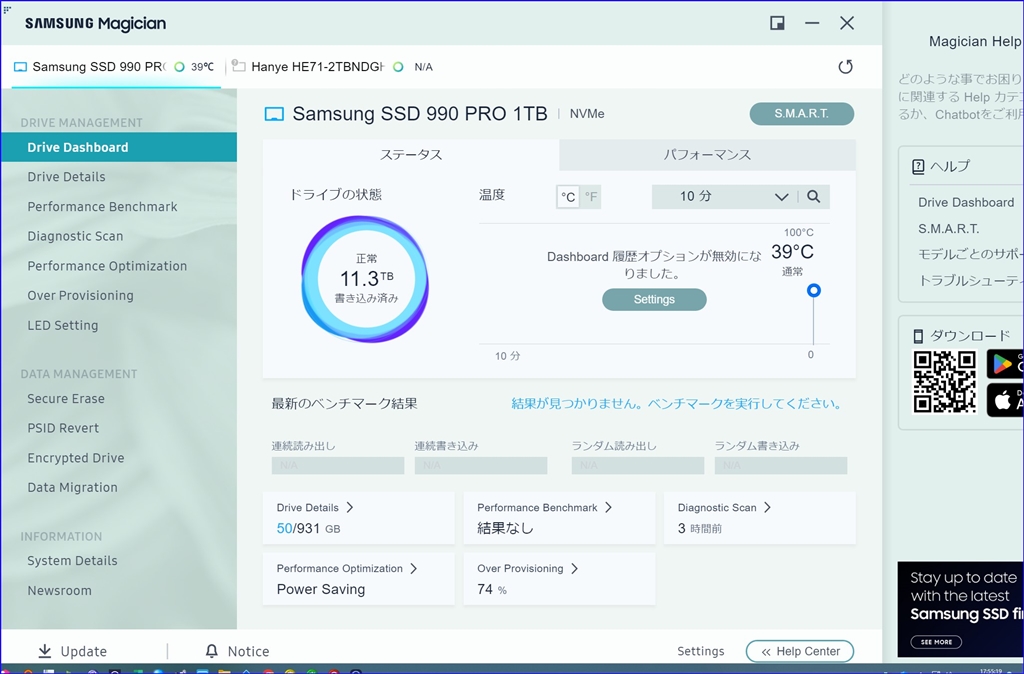Viewport: 1024px width, 674px height.
Task: Click the temperature graph point marker
Action: click(813, 291)
